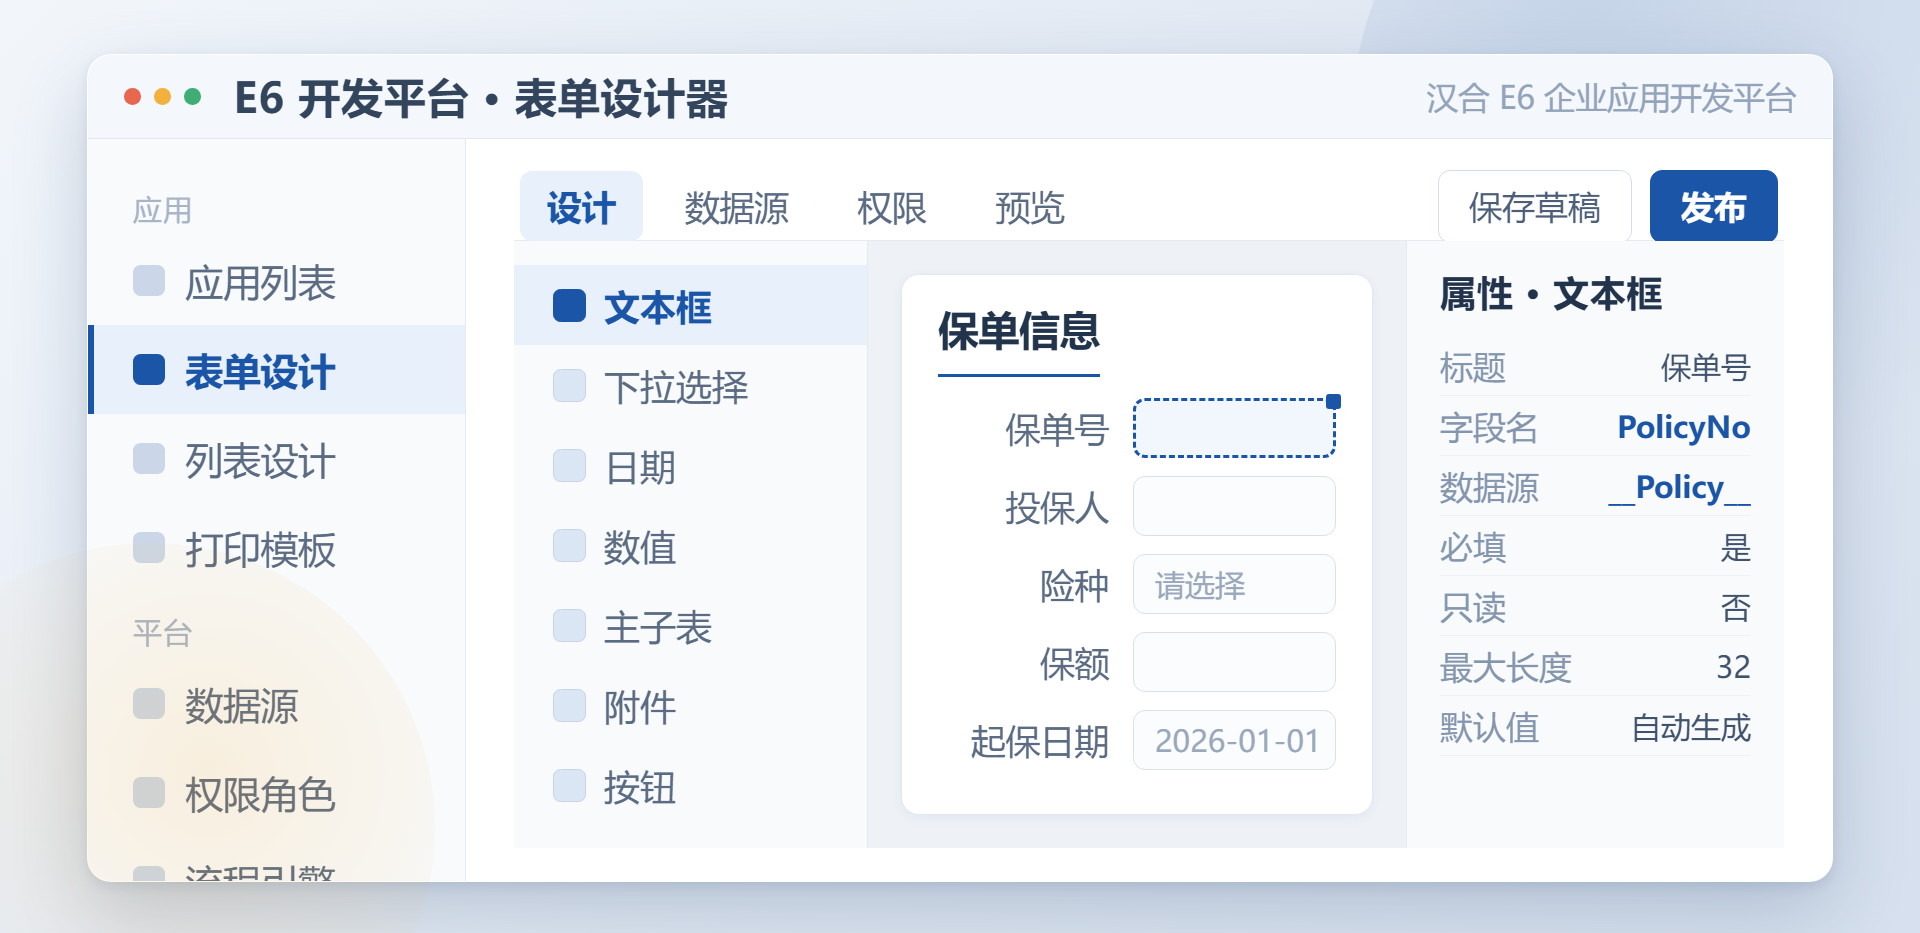Click the 发布 button
Image resolution: width=1920 pixels, height=933 pixels.
click(x=1713, y=207)
